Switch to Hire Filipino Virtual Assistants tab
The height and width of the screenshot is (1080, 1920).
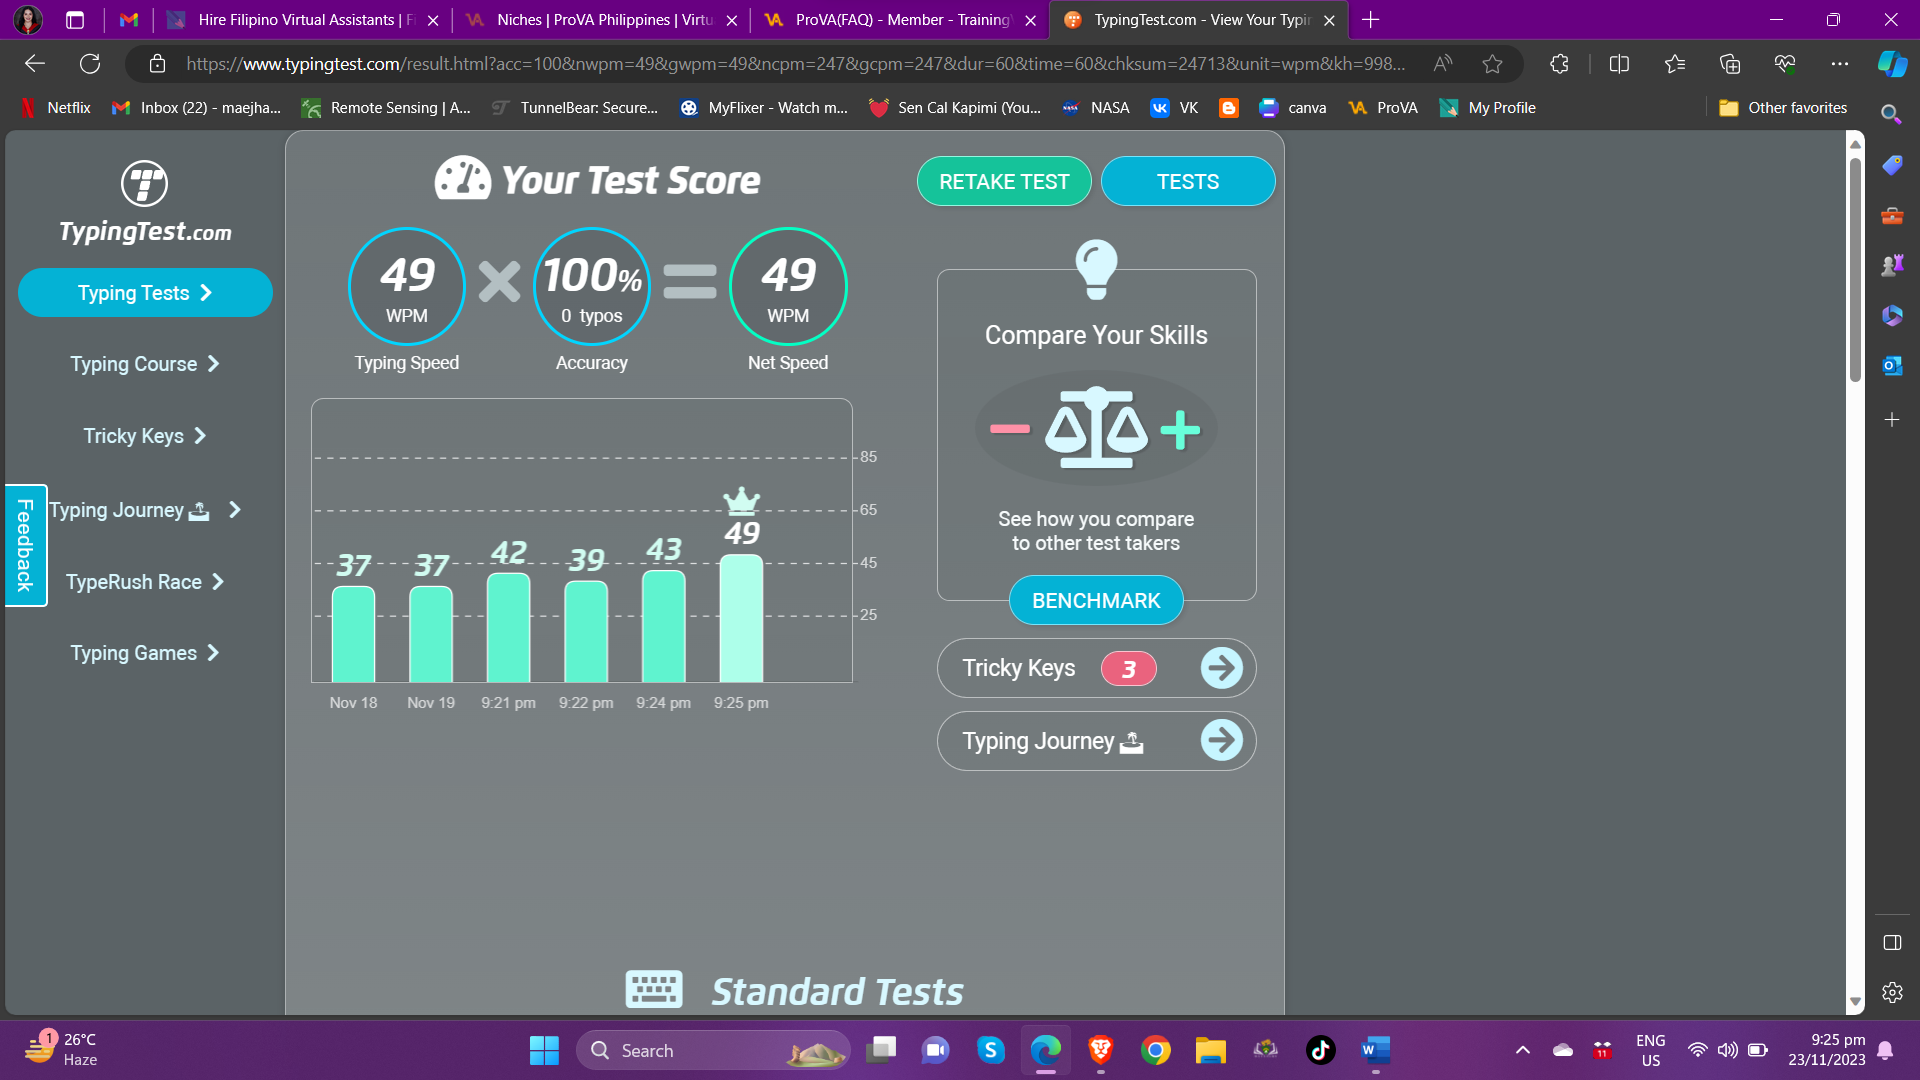pyautogui.click(x=300, y=20)
